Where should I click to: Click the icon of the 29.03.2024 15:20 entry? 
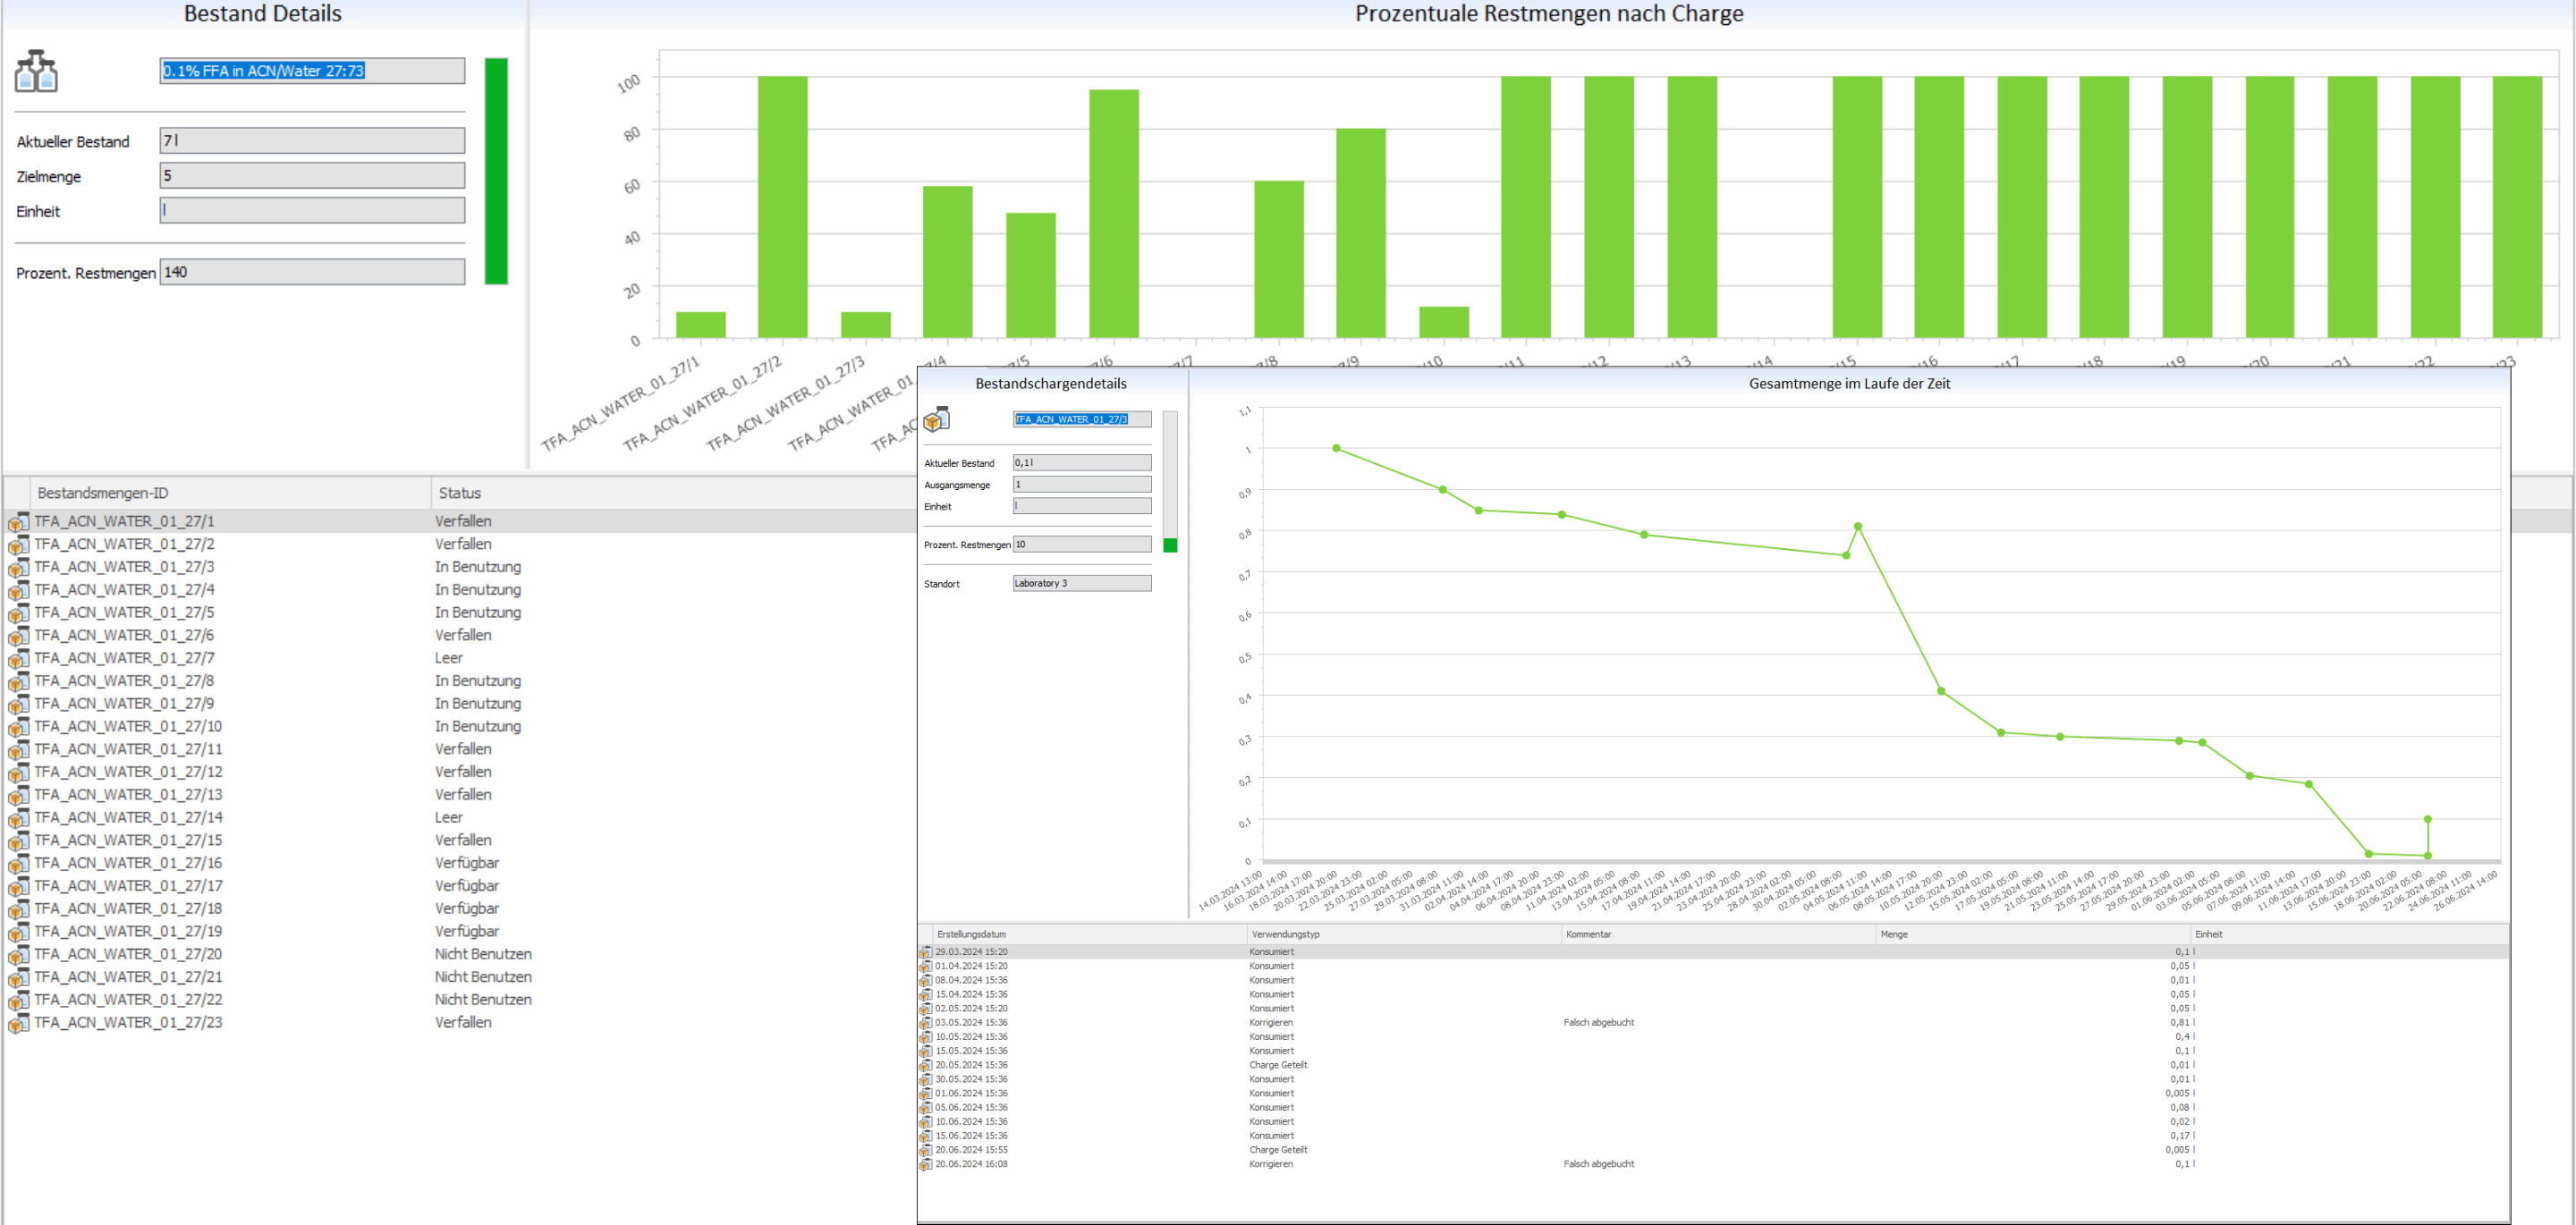[x=926, y=952]
